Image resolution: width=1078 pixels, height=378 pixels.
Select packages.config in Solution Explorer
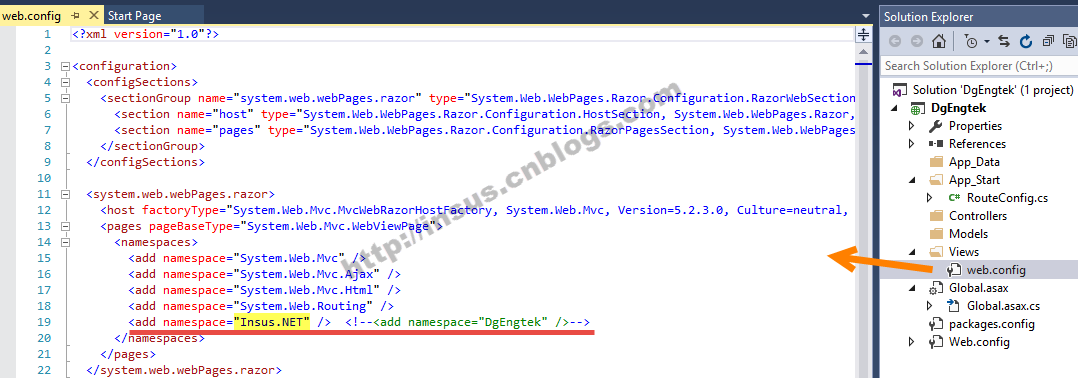[991, 324]
